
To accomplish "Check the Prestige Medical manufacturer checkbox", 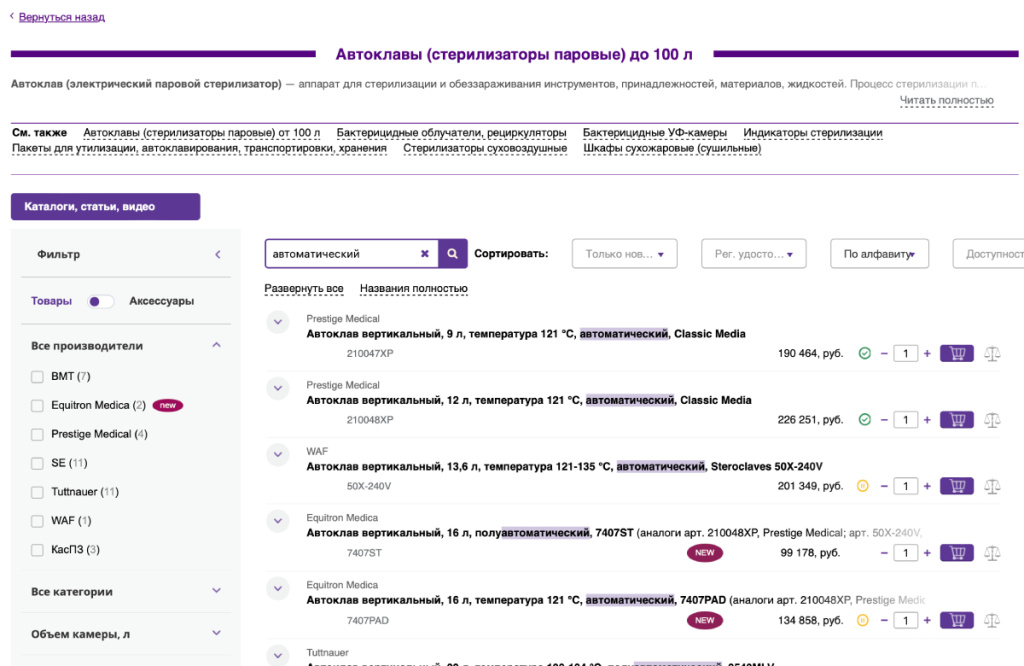I will pyautogui.click(x=37, y=434).
